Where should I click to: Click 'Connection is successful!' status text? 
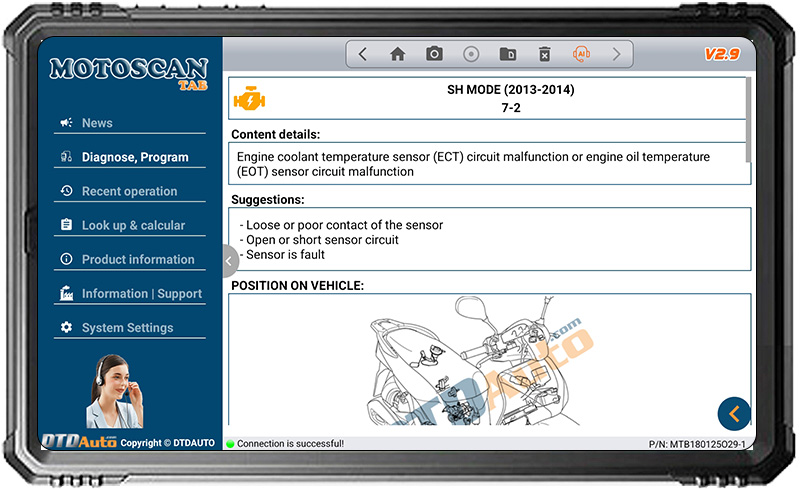pos(290,444)
